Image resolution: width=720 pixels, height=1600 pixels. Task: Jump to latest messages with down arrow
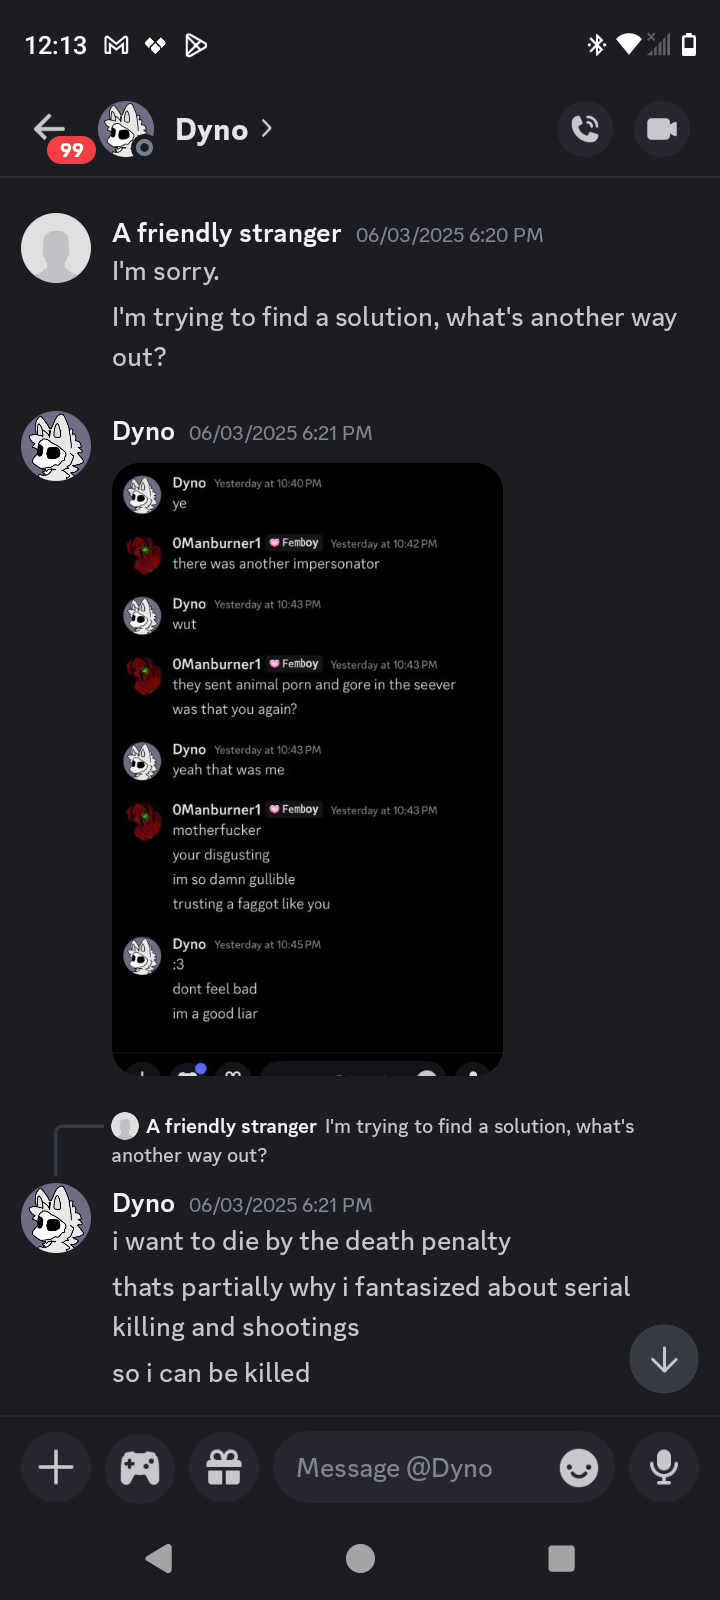[x=664, y=1359]
